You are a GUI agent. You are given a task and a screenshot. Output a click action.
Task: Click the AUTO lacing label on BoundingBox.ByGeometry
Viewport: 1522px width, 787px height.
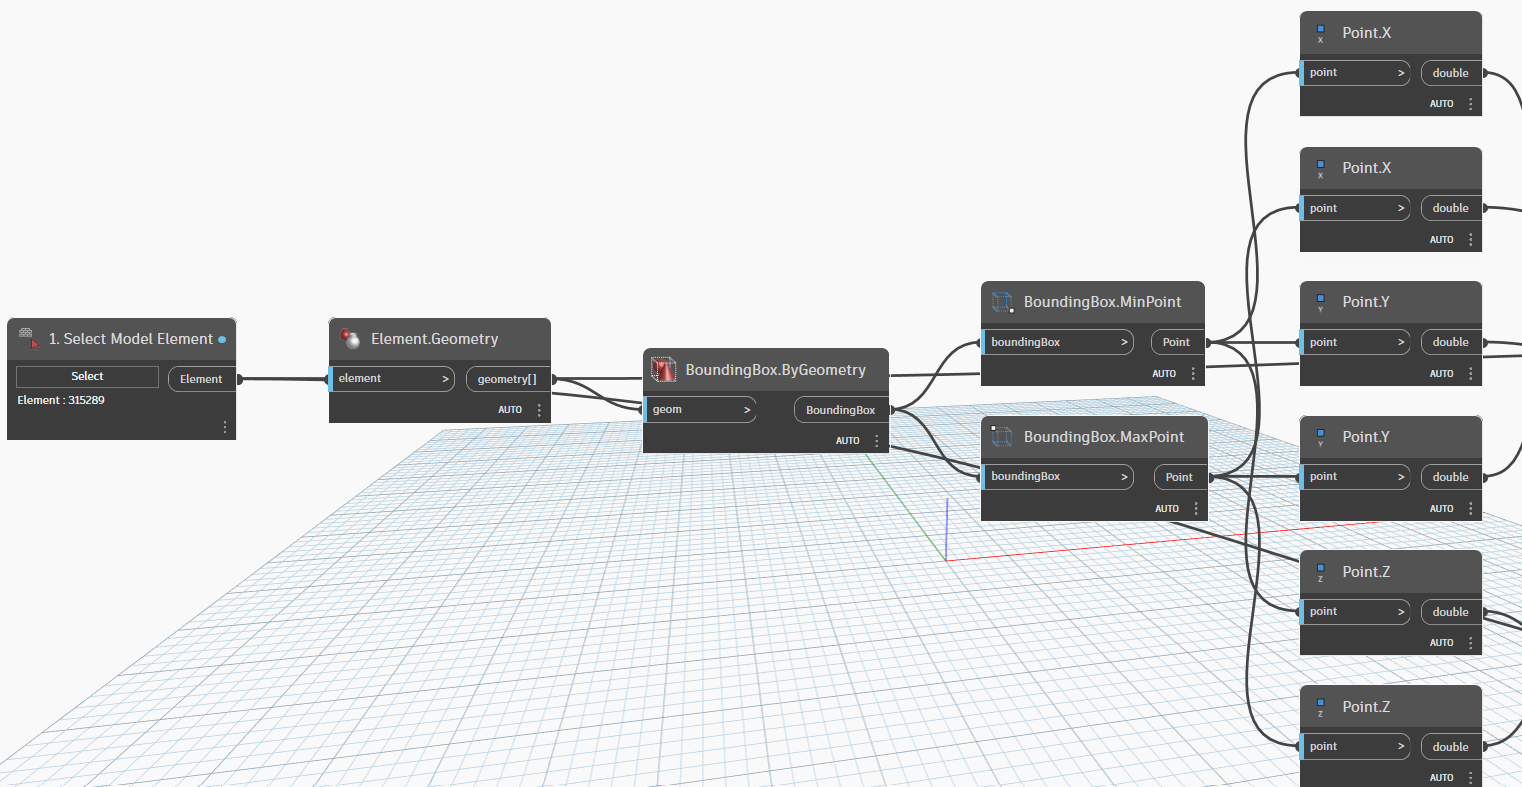(x=848, y=441)
